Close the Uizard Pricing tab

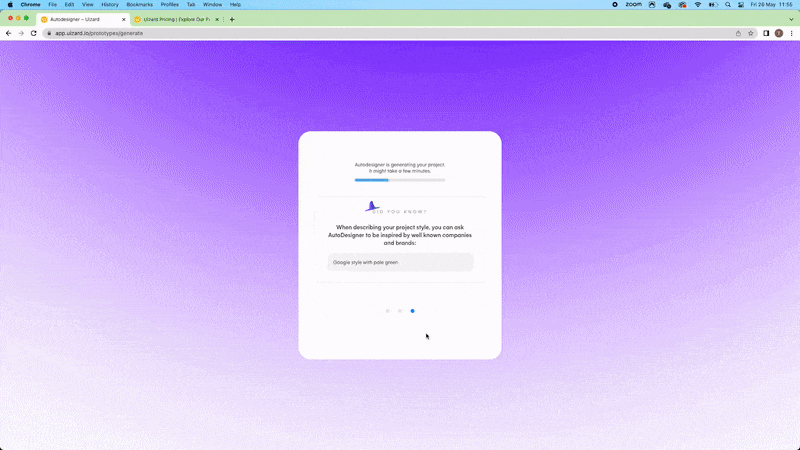coord(217,19)
